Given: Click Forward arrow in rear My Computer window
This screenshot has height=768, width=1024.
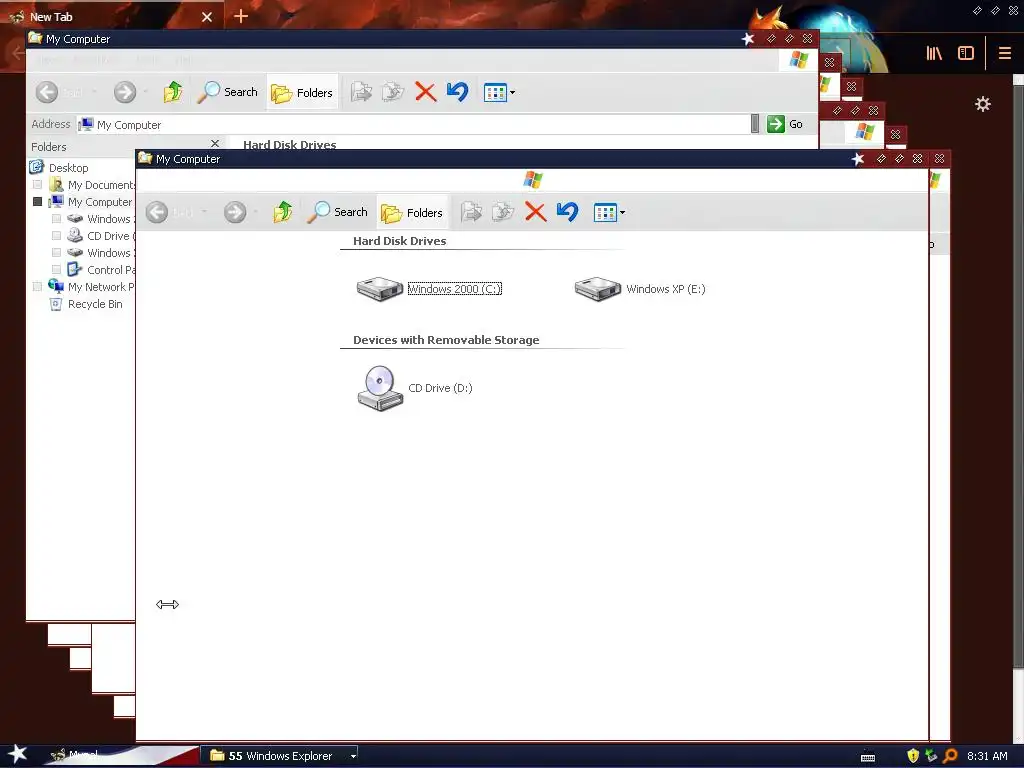Looking at the screenshot, I should point(125,92).
